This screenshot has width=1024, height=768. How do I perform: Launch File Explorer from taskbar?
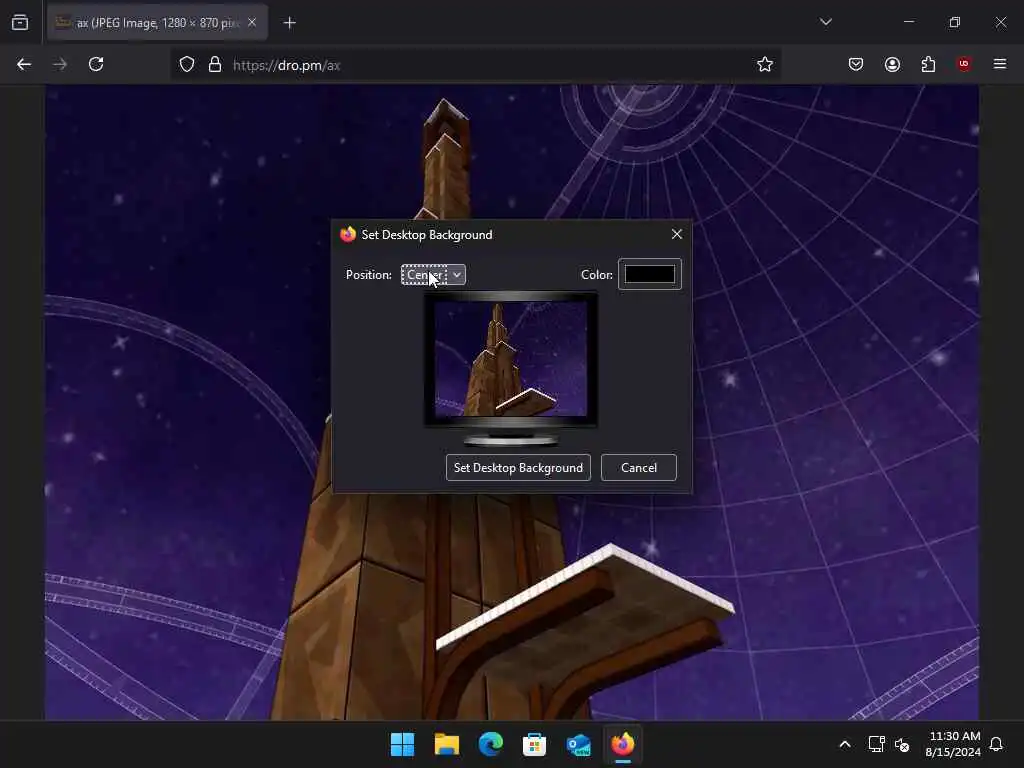(447, 744)
